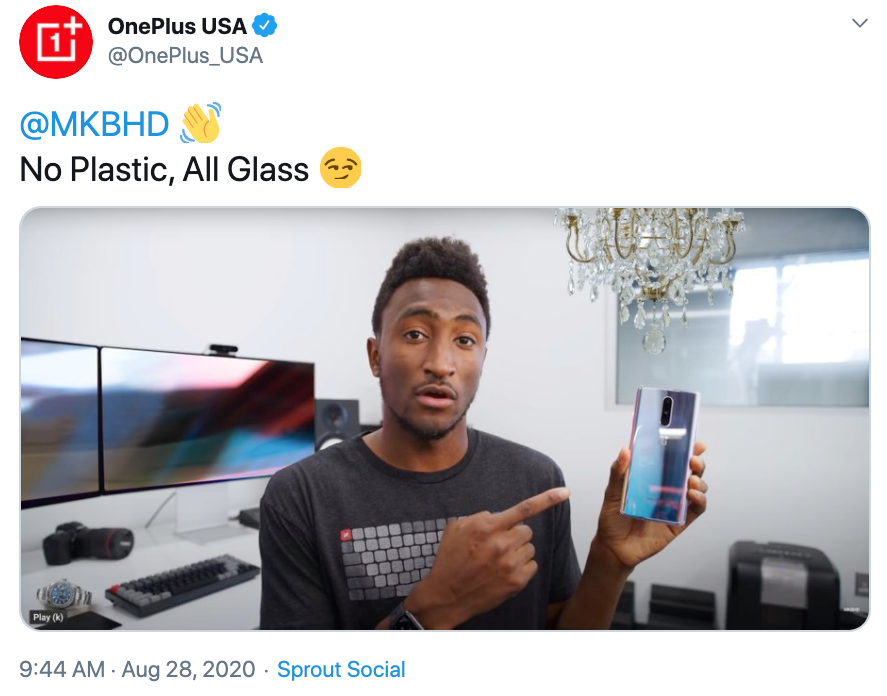The height and width of the screenshot is (696, 887).
Task: Click the 9:44 AM Aug 28, 2020 timestamp
Action: click(x=137, y=669)
